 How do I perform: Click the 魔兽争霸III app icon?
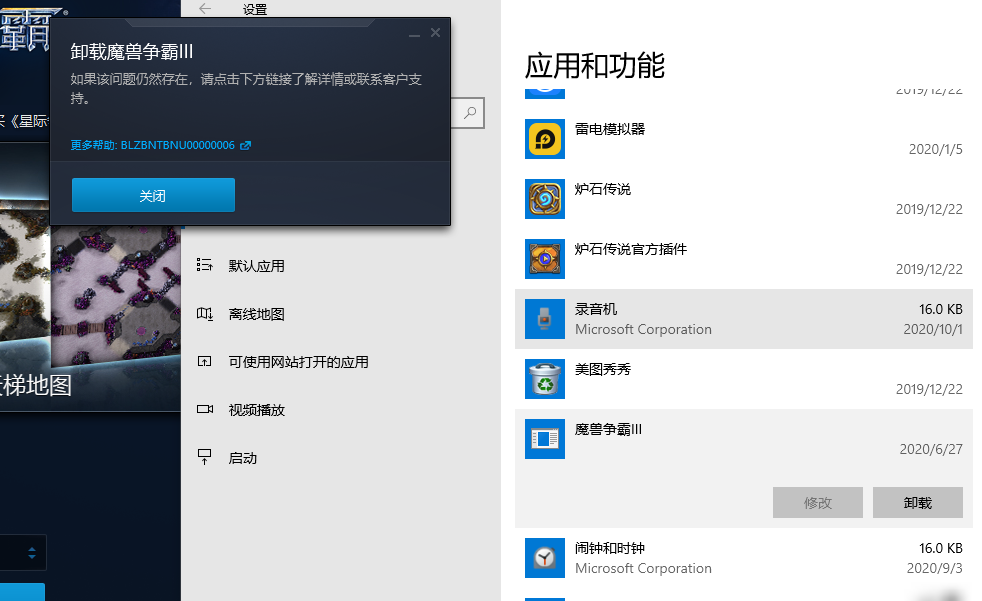[545, 439]
